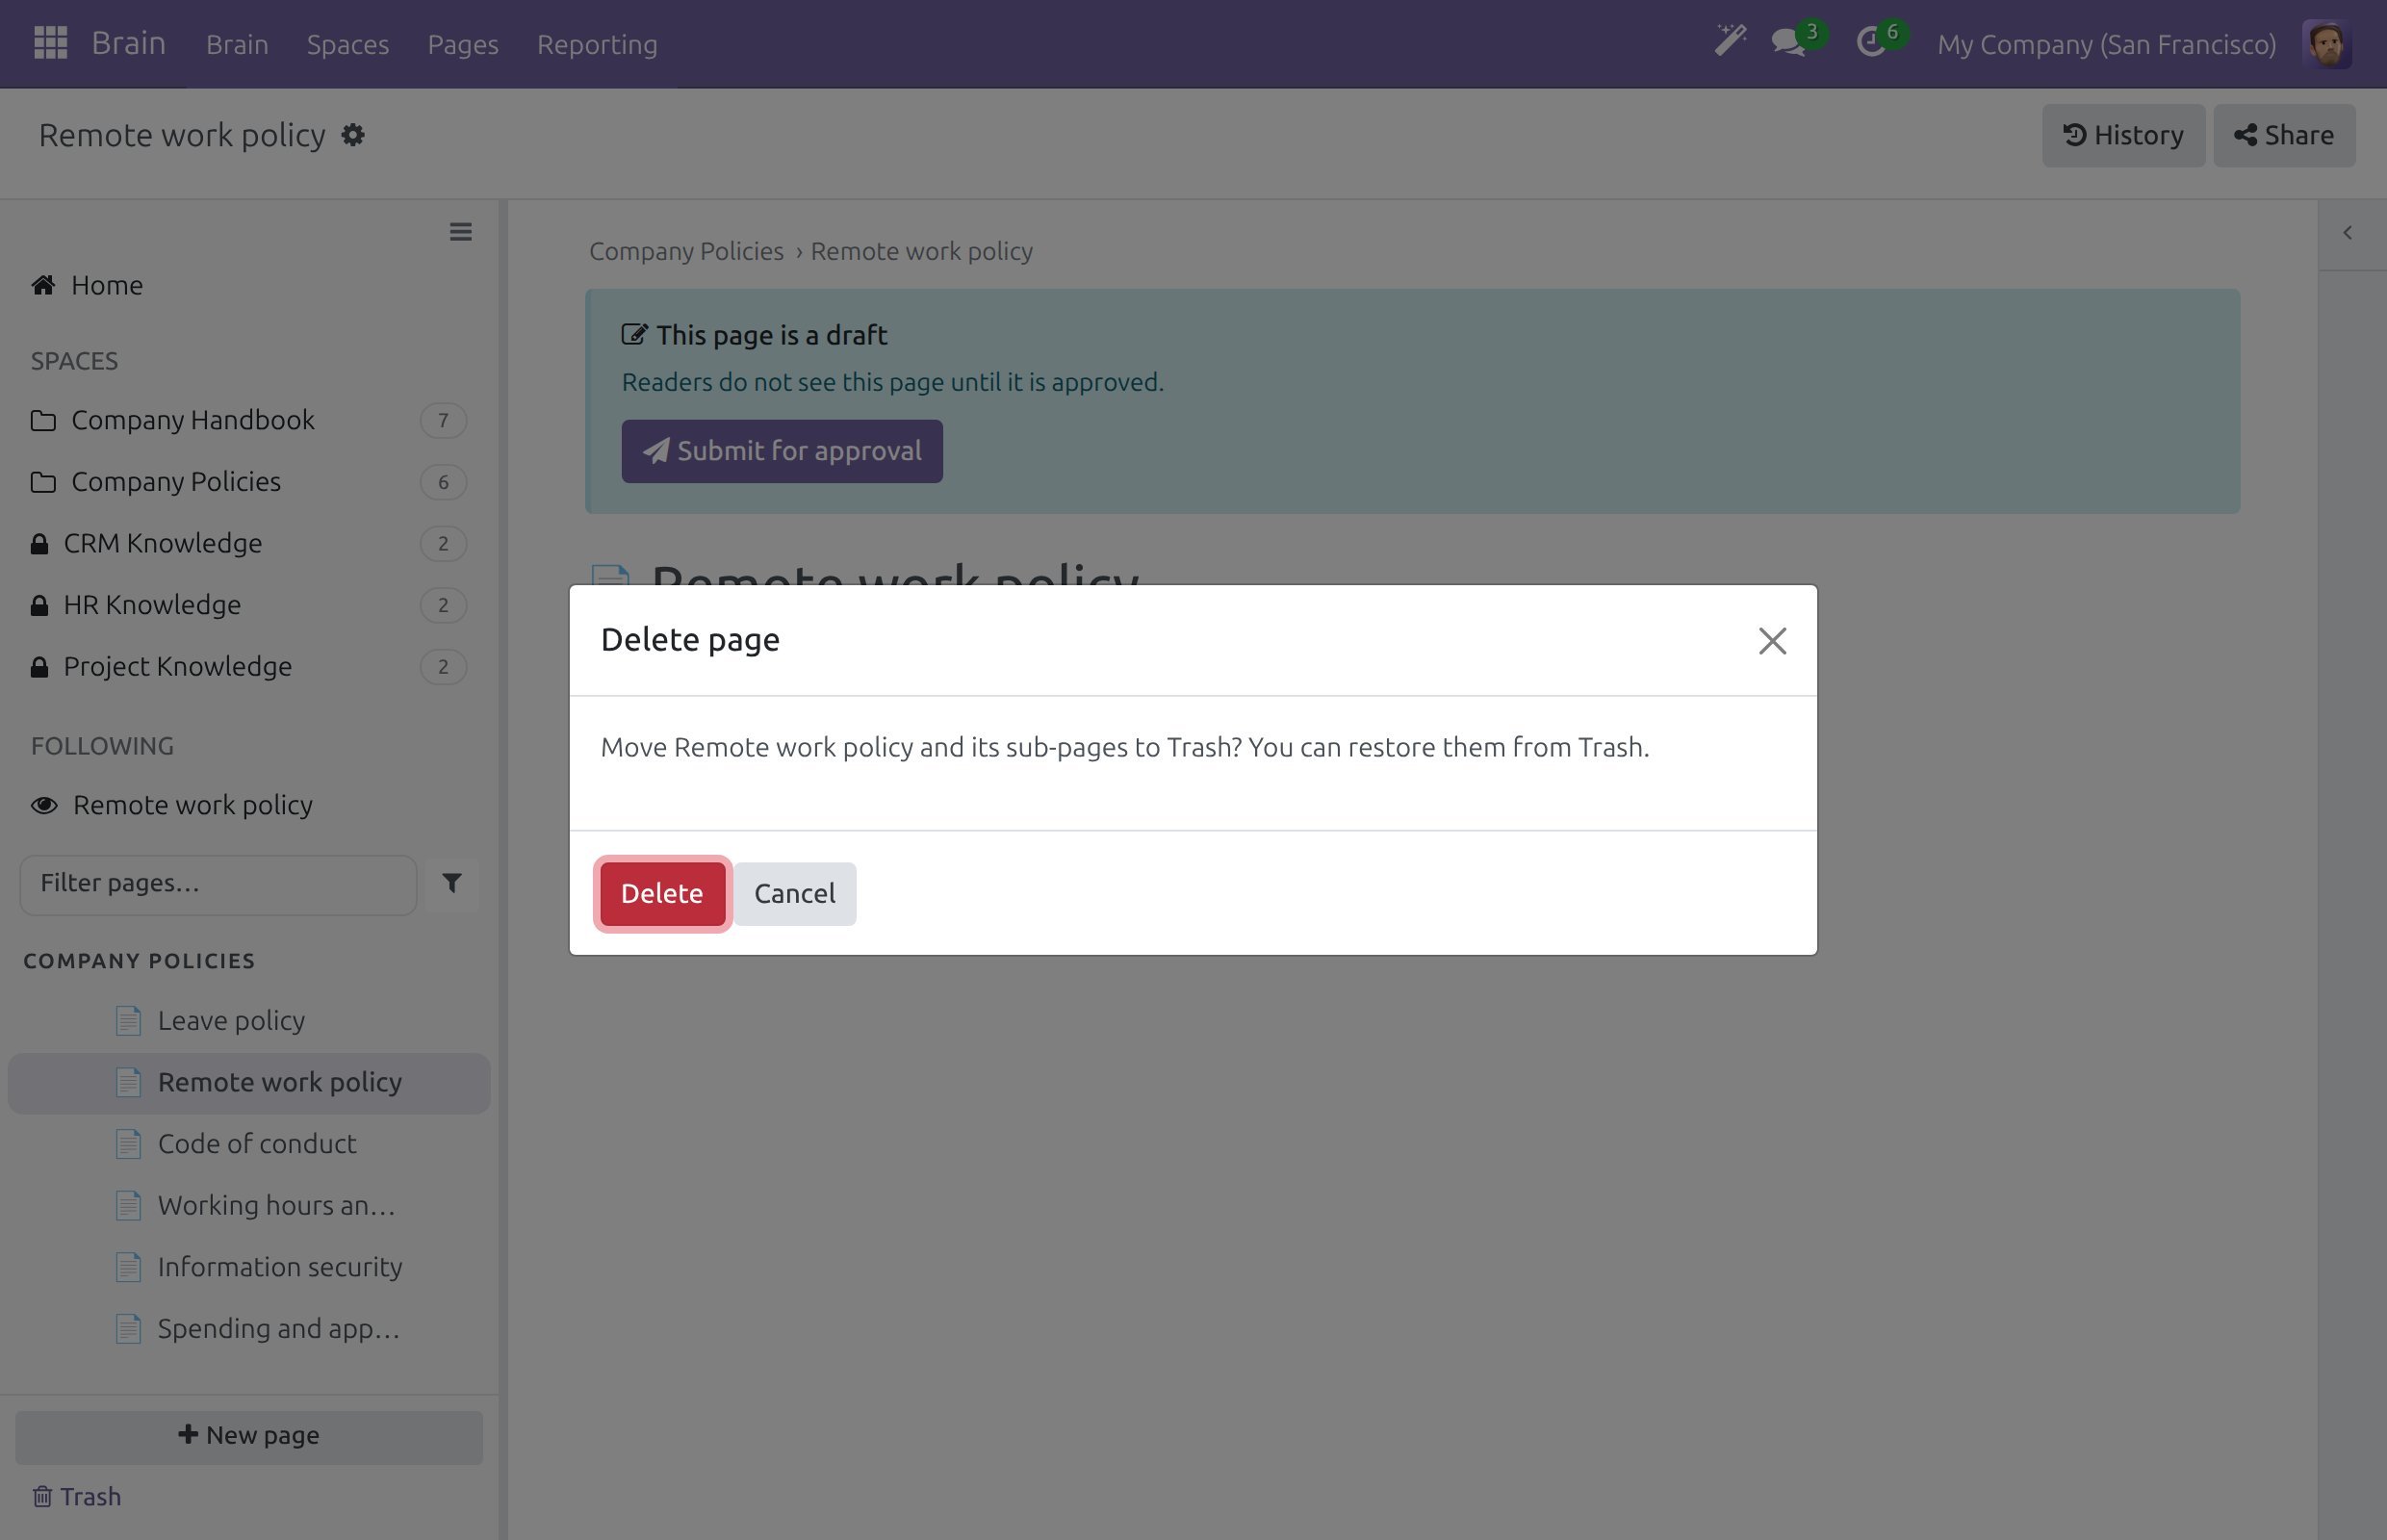Click the Remote work policy breadcrumb text
Viewport: 2387px width, 1540px height.
click(922, 252)
